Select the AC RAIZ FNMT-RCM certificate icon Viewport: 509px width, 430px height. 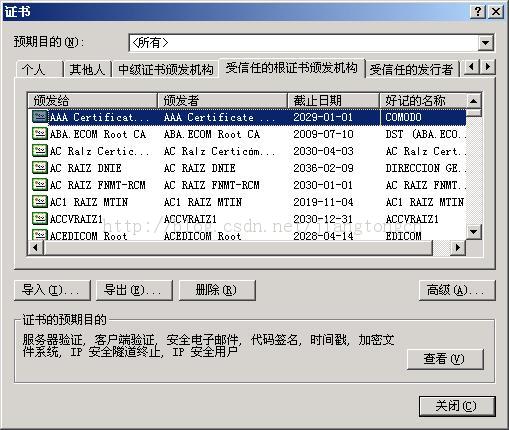tap(40, 185)
